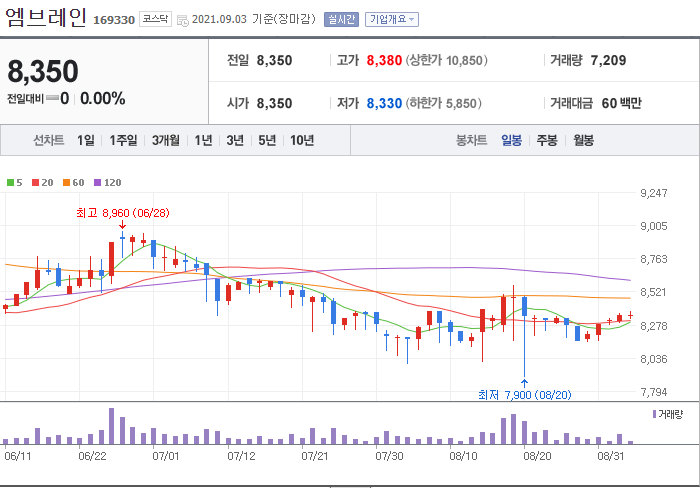Click the 상한가 10,850 text
700x488 pixels.
446,60
